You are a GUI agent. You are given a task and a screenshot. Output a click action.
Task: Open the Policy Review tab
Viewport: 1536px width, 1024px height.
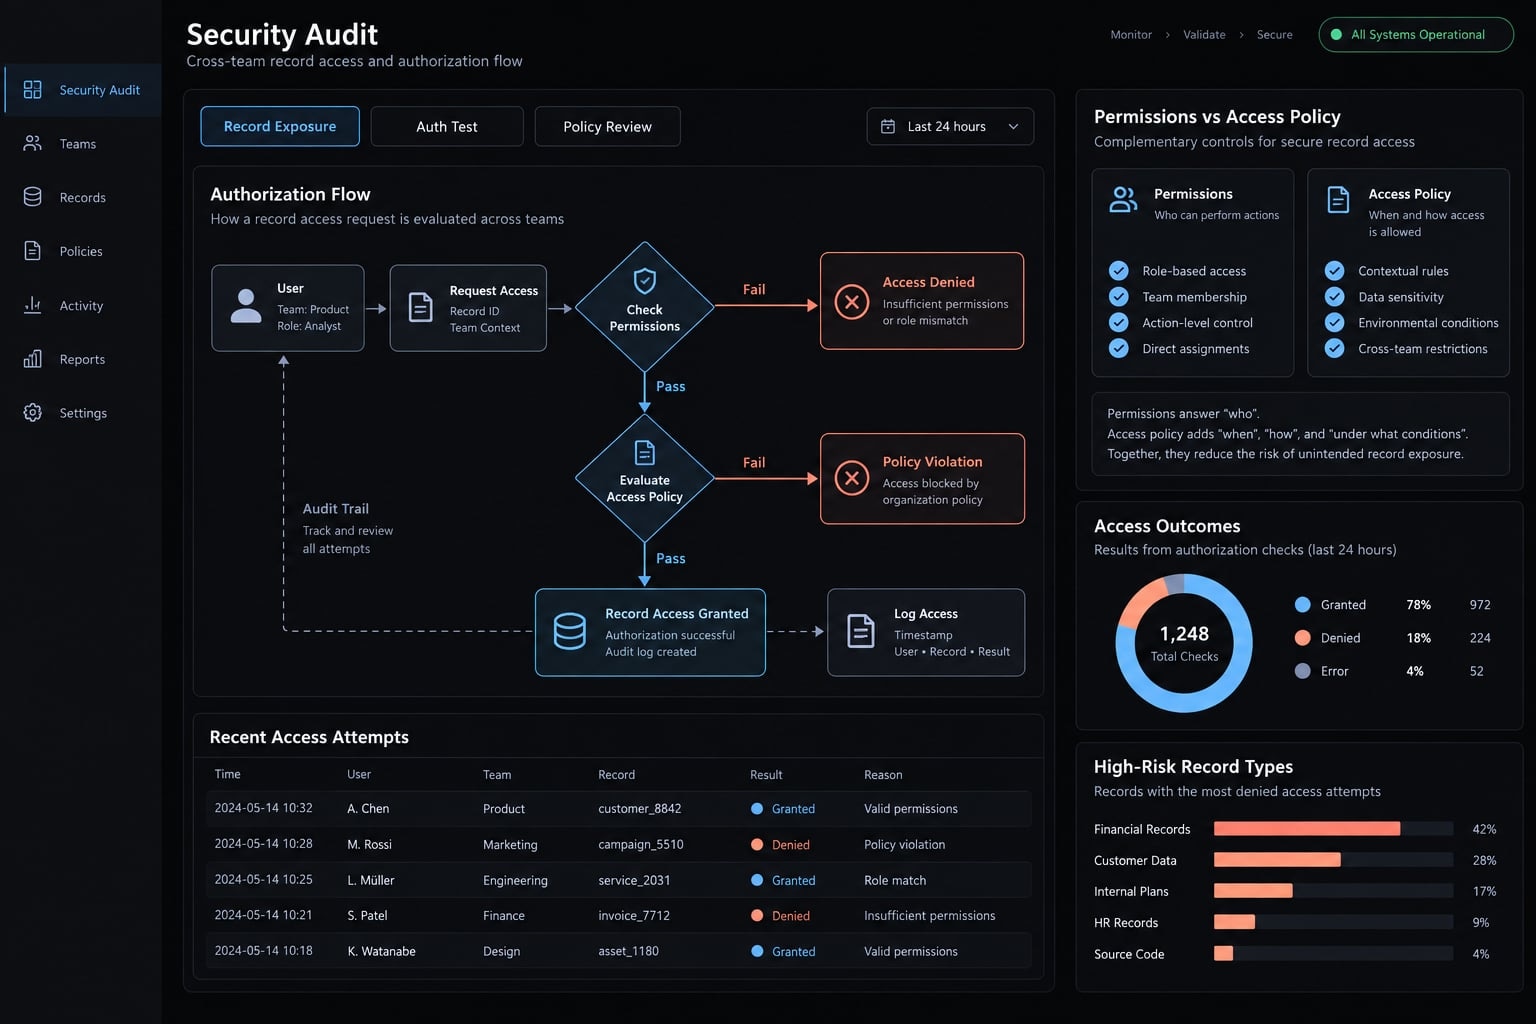607,126
